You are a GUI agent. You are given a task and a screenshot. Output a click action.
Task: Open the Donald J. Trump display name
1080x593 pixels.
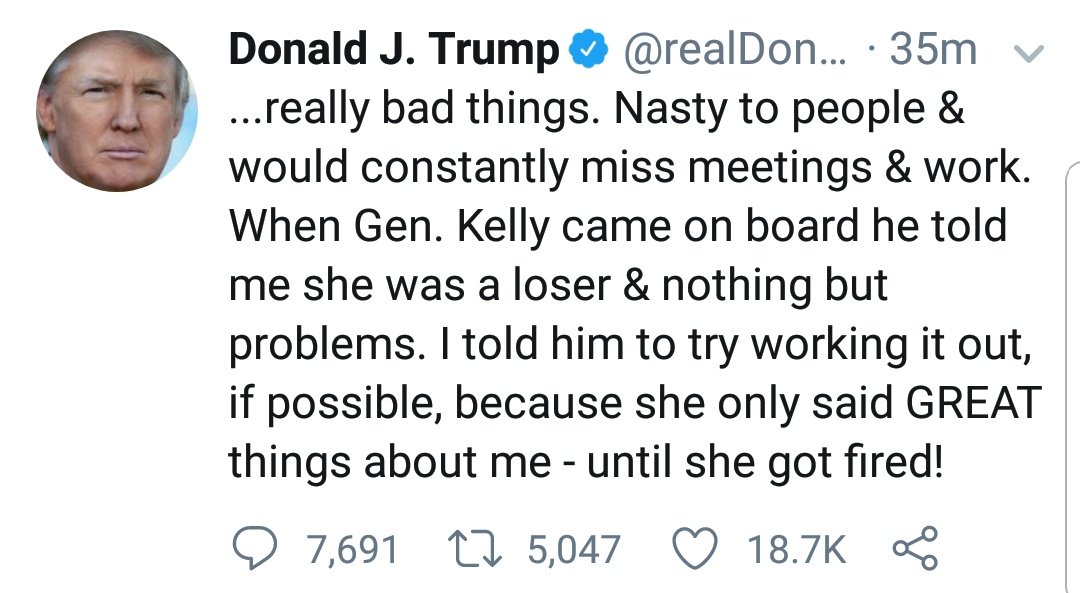393,50
